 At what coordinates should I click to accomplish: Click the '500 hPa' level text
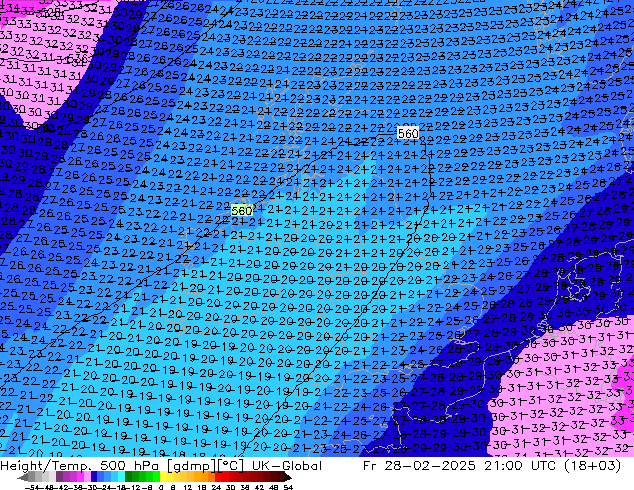[x=131, y=466]
